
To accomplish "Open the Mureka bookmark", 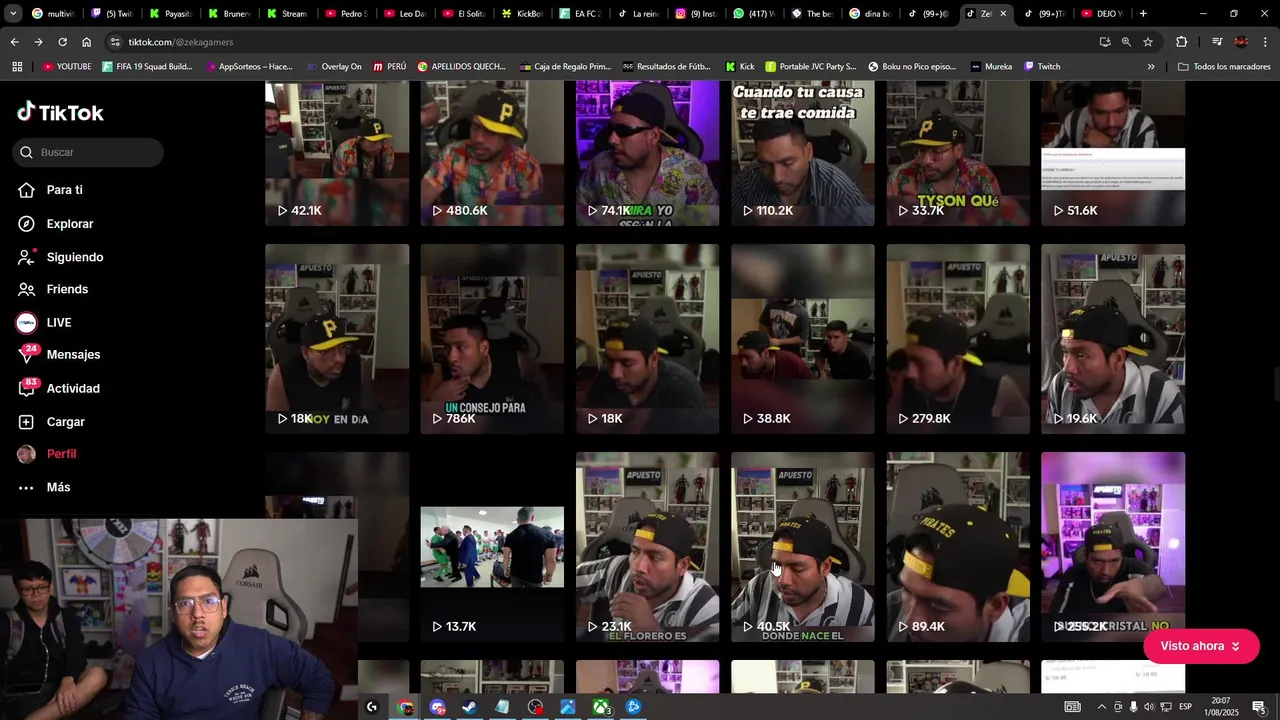I will click(991, 67).
